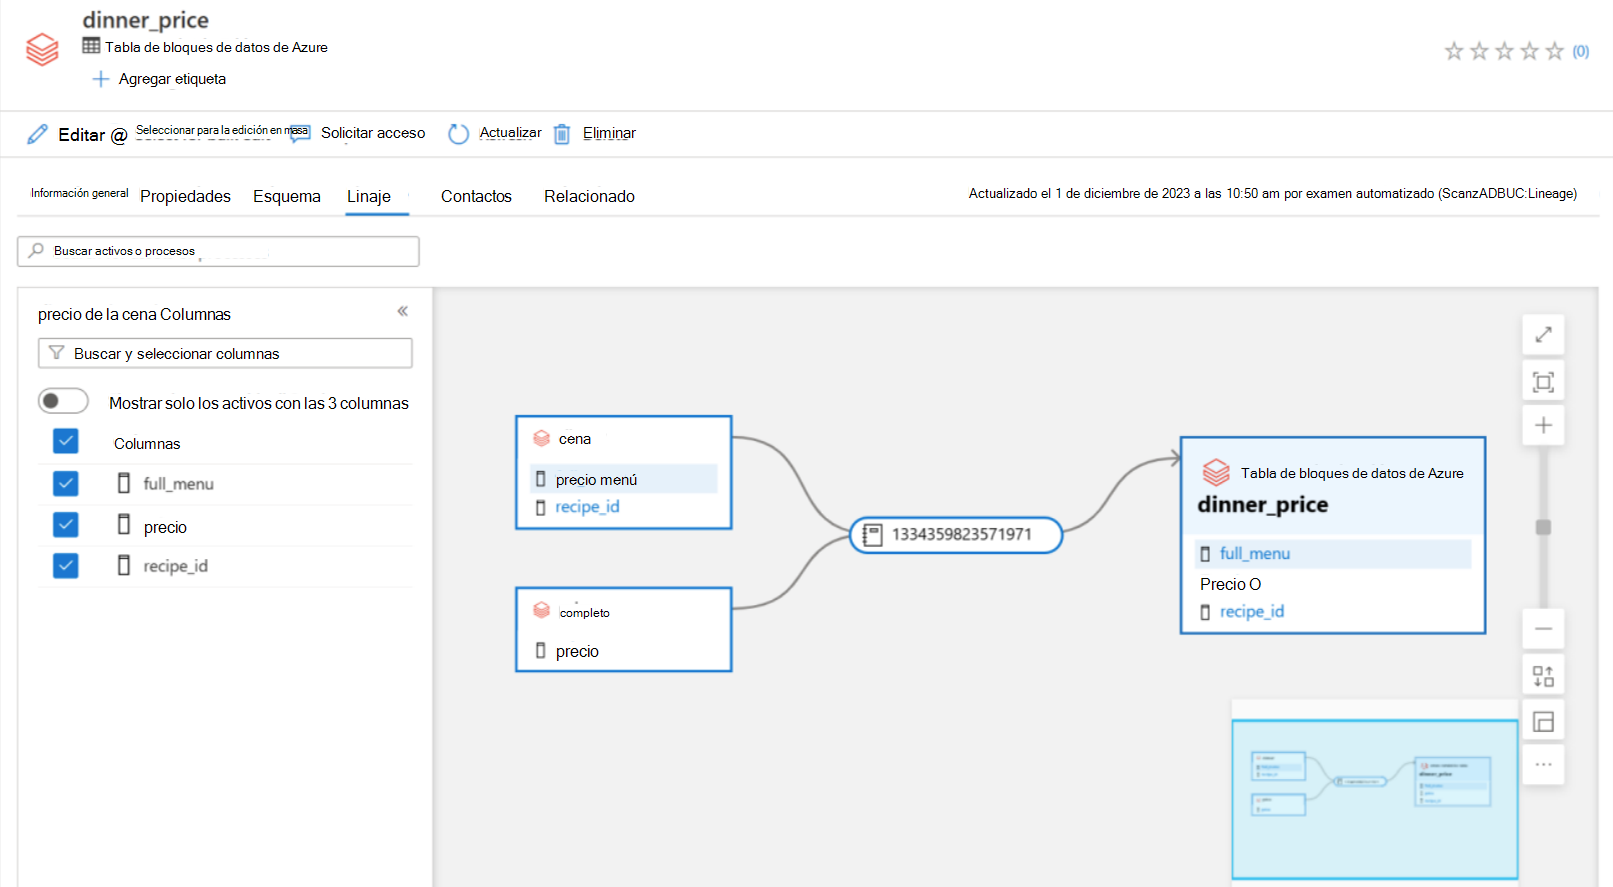
Task: Click the realign nodes icon
Action: (x=1543, y=676)
